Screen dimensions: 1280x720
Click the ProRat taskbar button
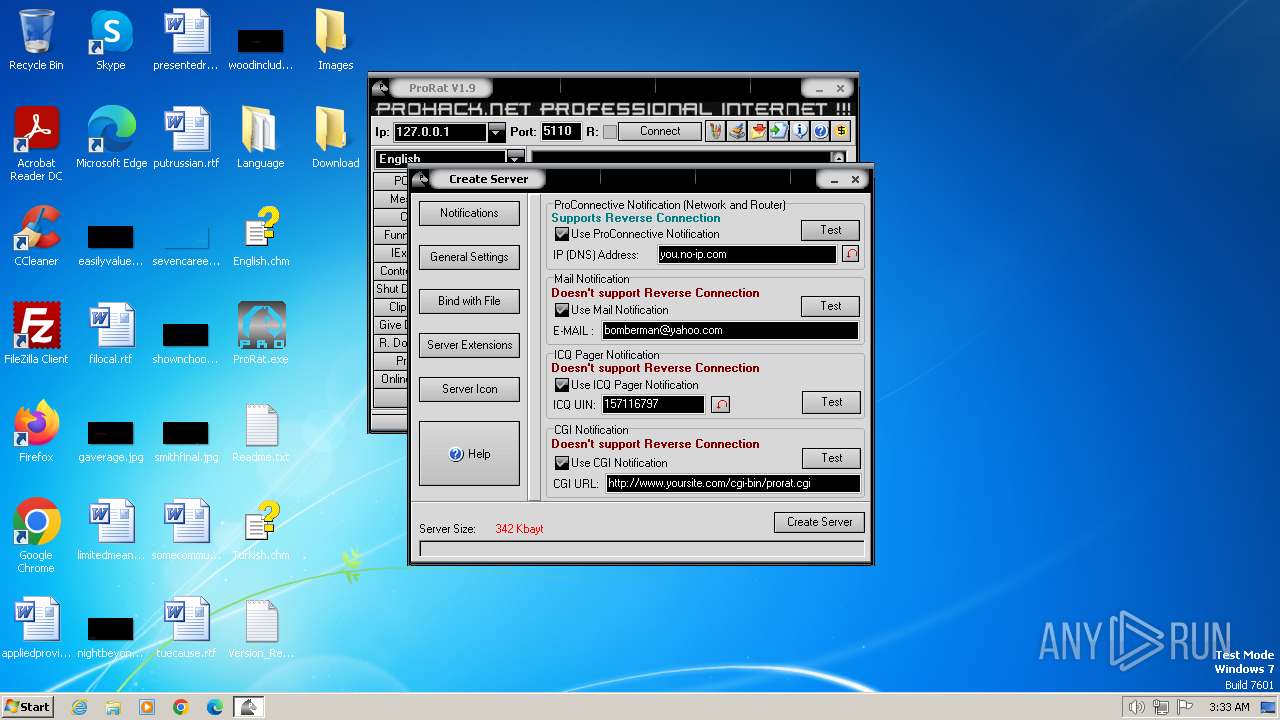click(249, 707)
